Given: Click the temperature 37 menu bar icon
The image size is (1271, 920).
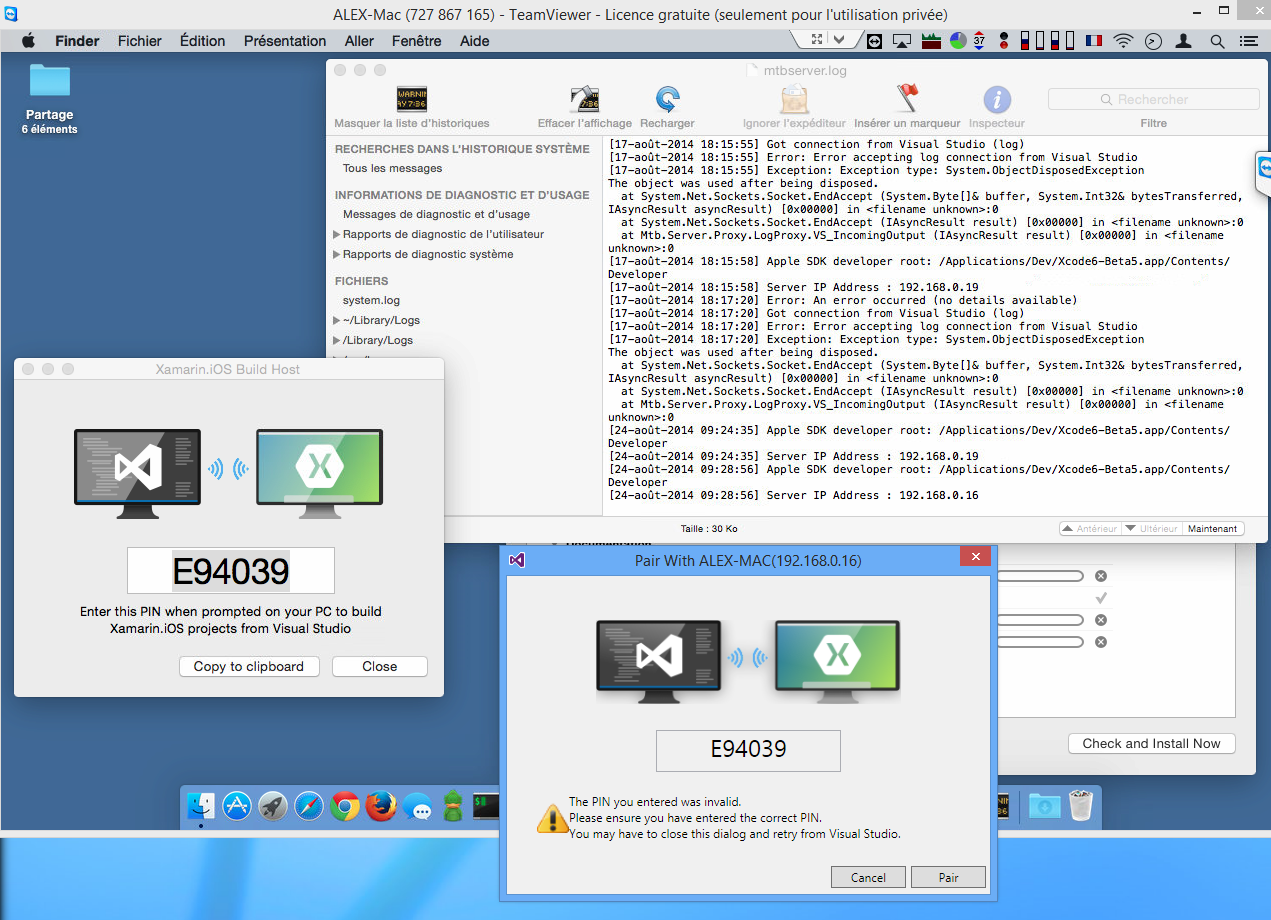Looking at the screenshot, I should (979, 41).
